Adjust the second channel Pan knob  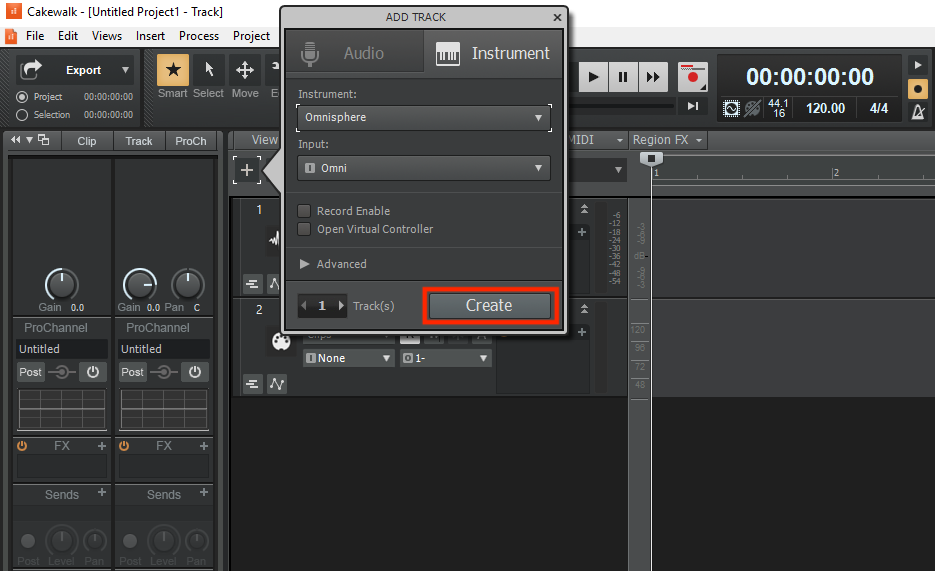[x=188, y=285]
